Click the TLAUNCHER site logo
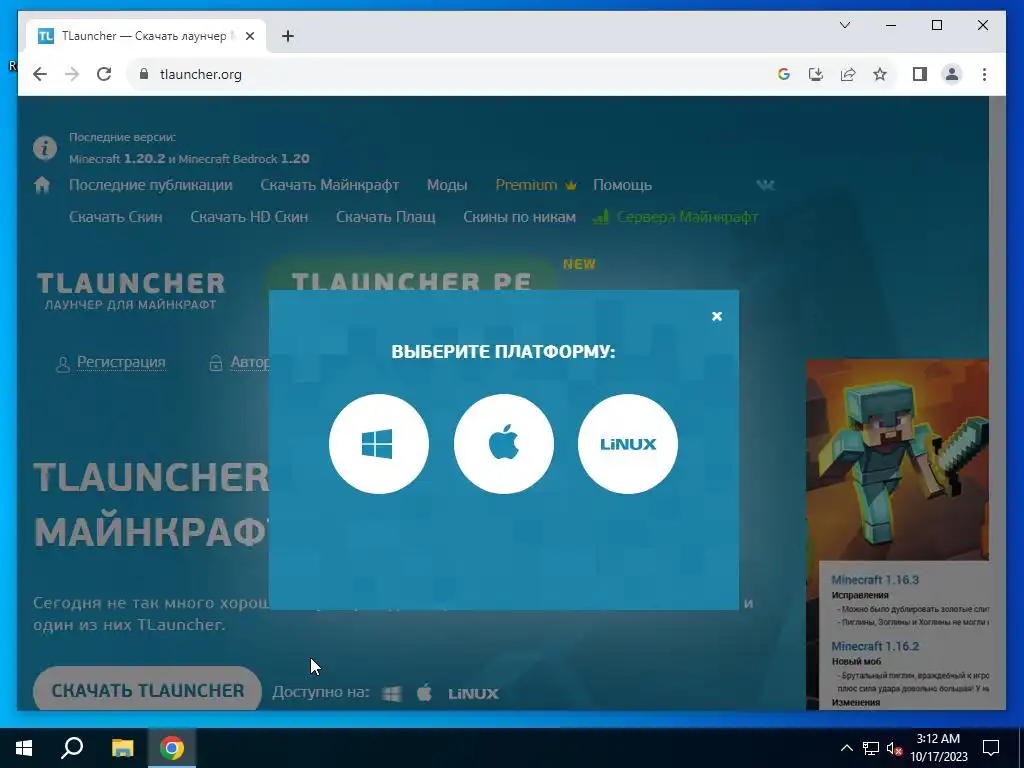The width and height of the screenshot is (1024, 768). [x=131, y=291]
